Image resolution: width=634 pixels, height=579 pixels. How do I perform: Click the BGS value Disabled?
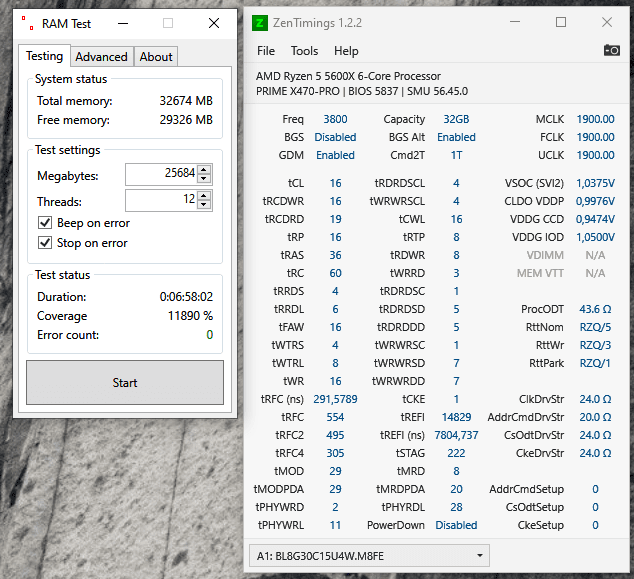(x=335, y=137)
